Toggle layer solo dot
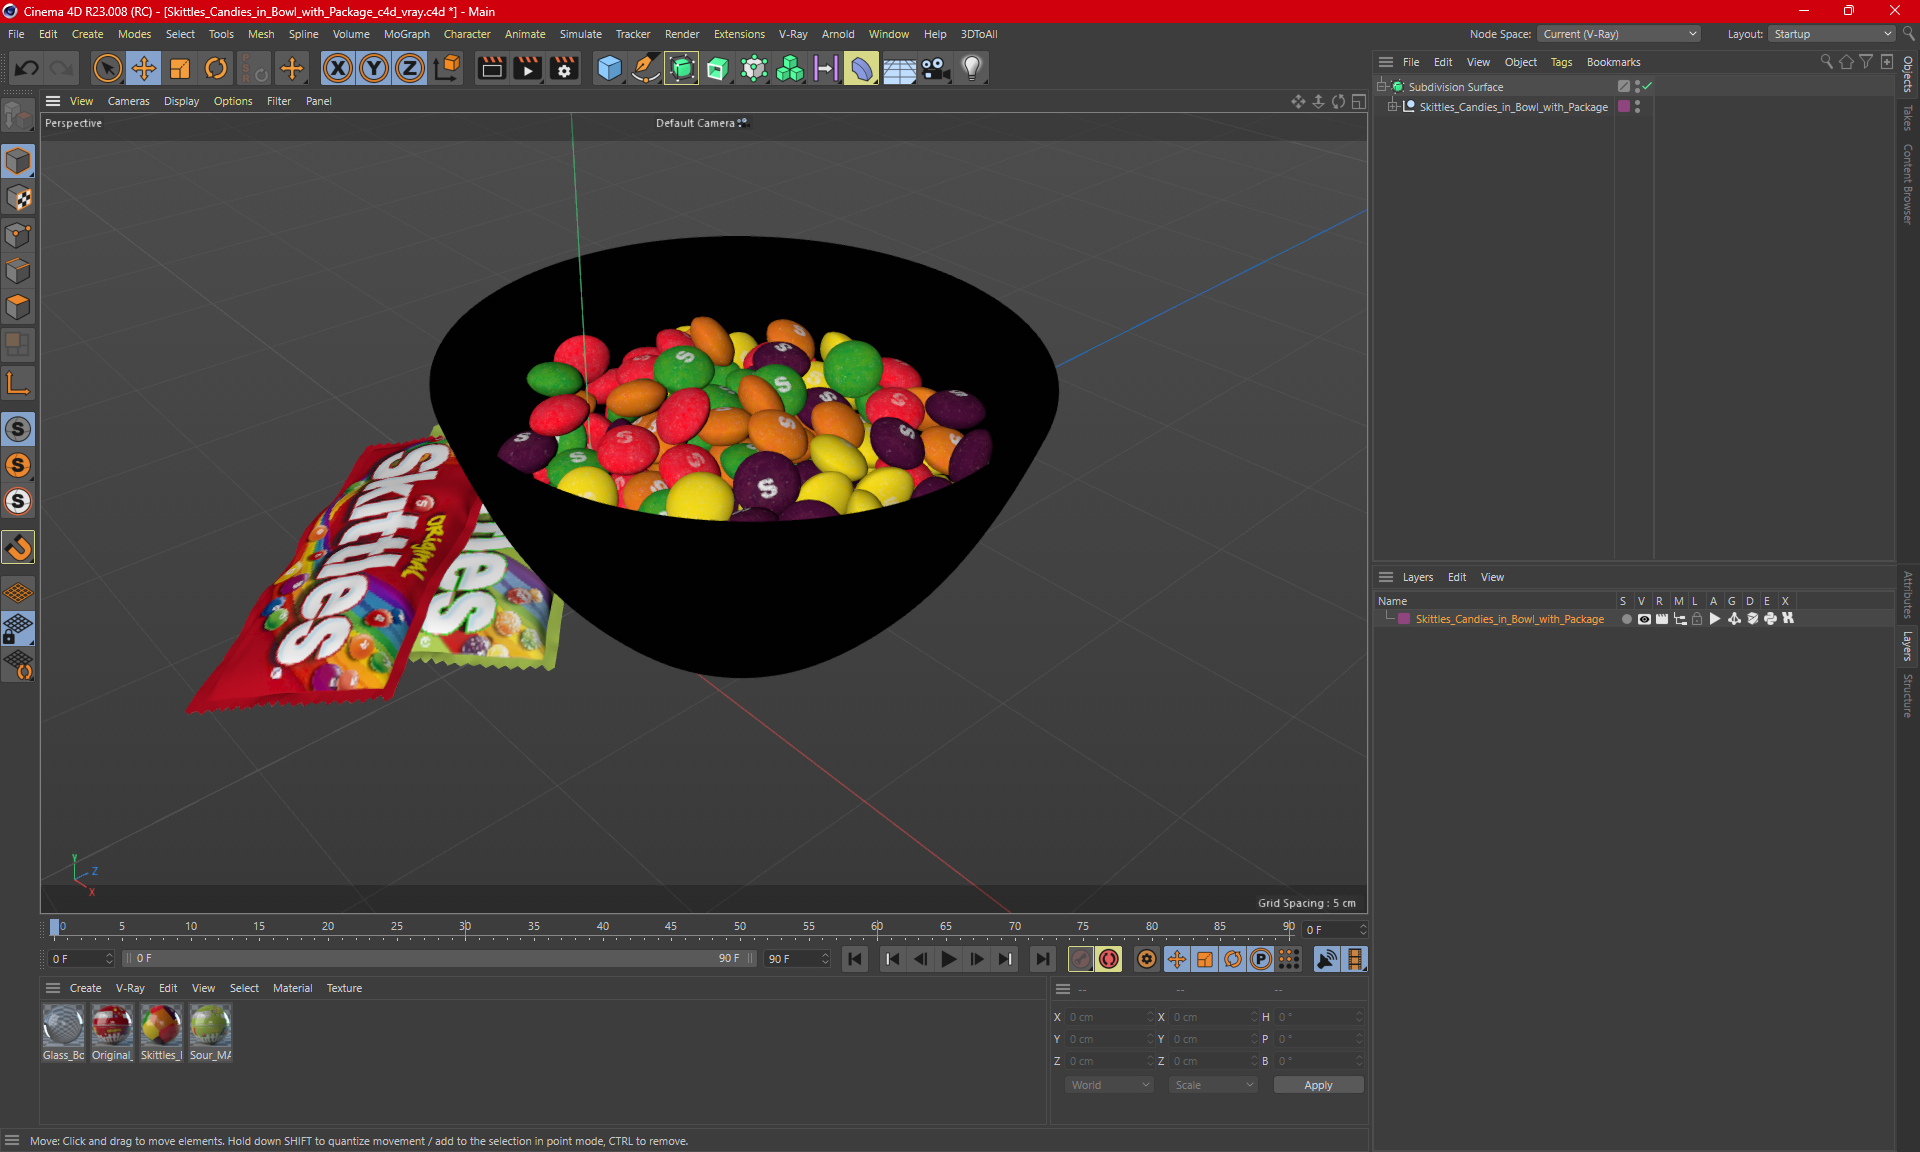The height and width of the screenshot is (1152, 1920). (x=1627, y=619)
